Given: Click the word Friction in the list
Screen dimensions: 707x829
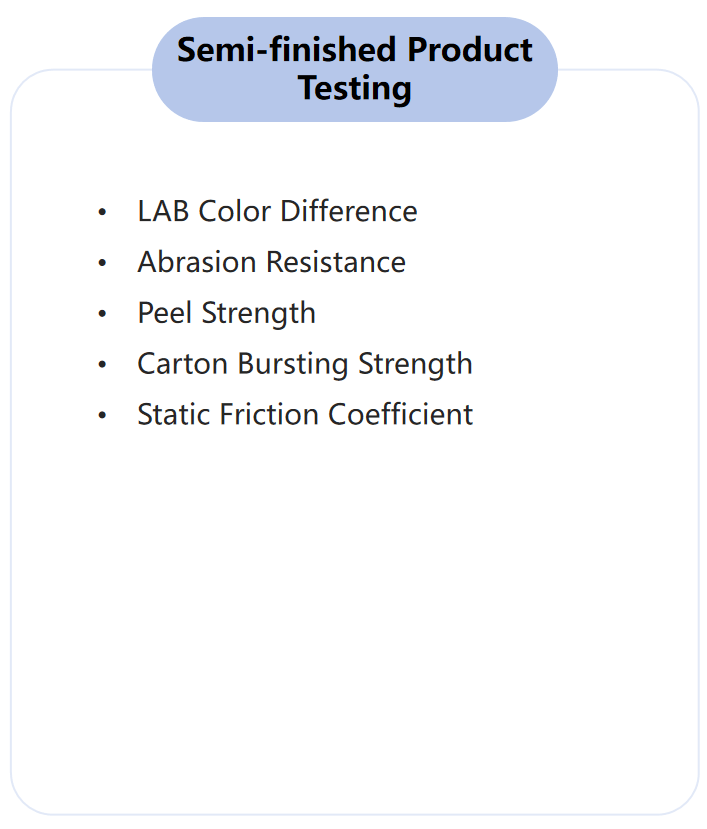Looking at the screenshot, I should [x=269, y=414].
